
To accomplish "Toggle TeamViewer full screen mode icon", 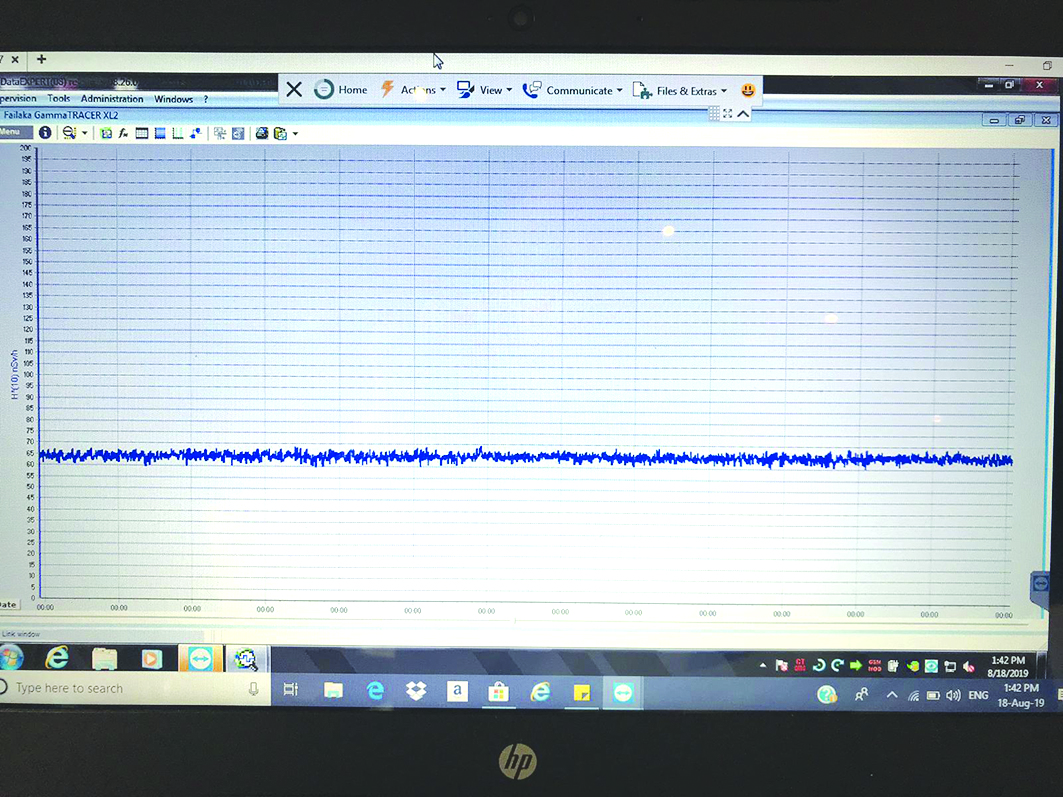I will point(728,113).
